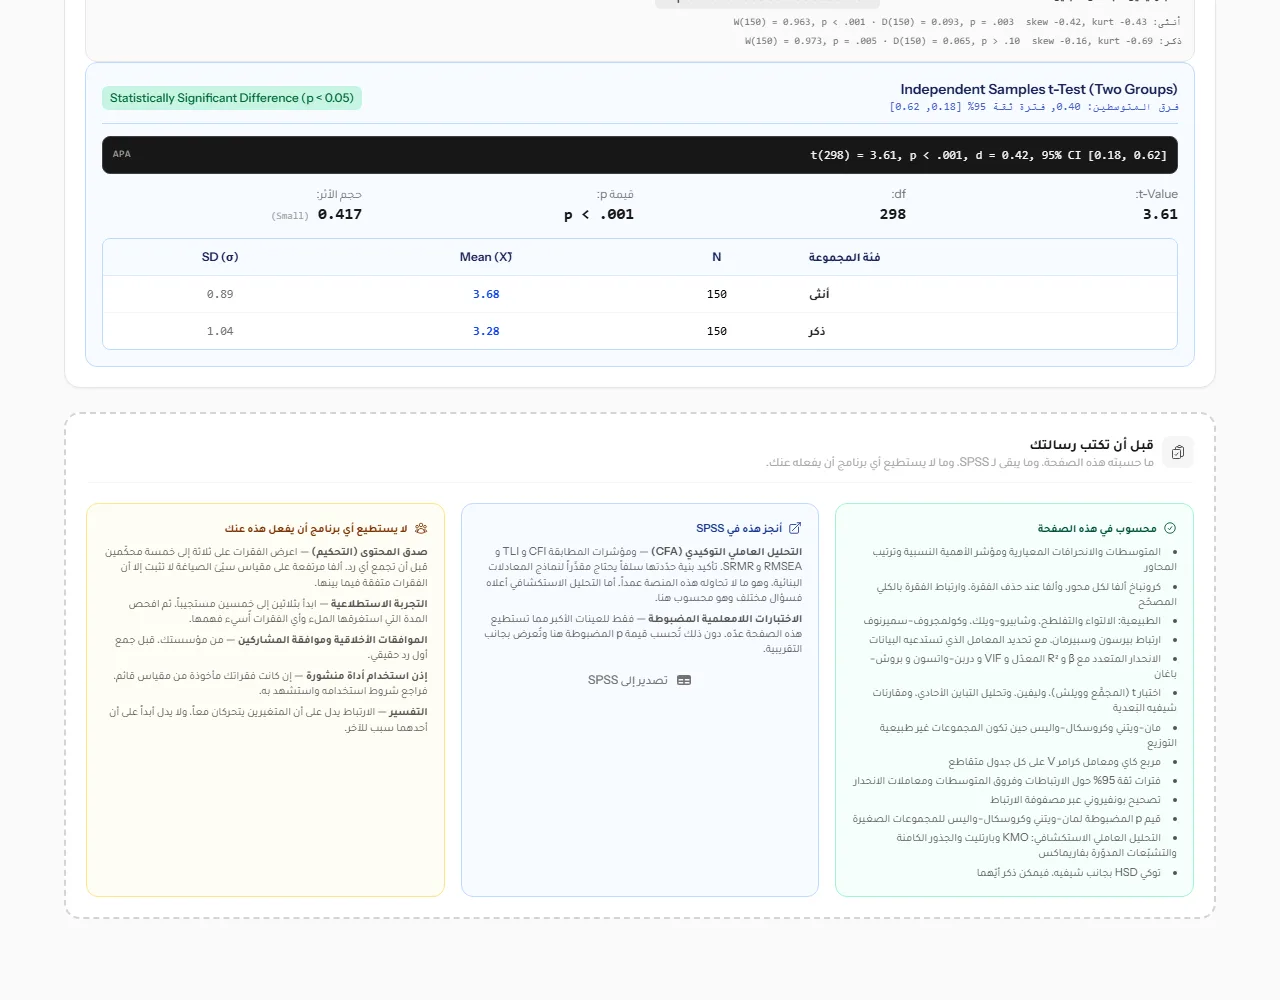The height and width of the screenshot is (1000, 1280).
Task: Click the تصدير إلى SPSS export button
Action: (640, 680)
